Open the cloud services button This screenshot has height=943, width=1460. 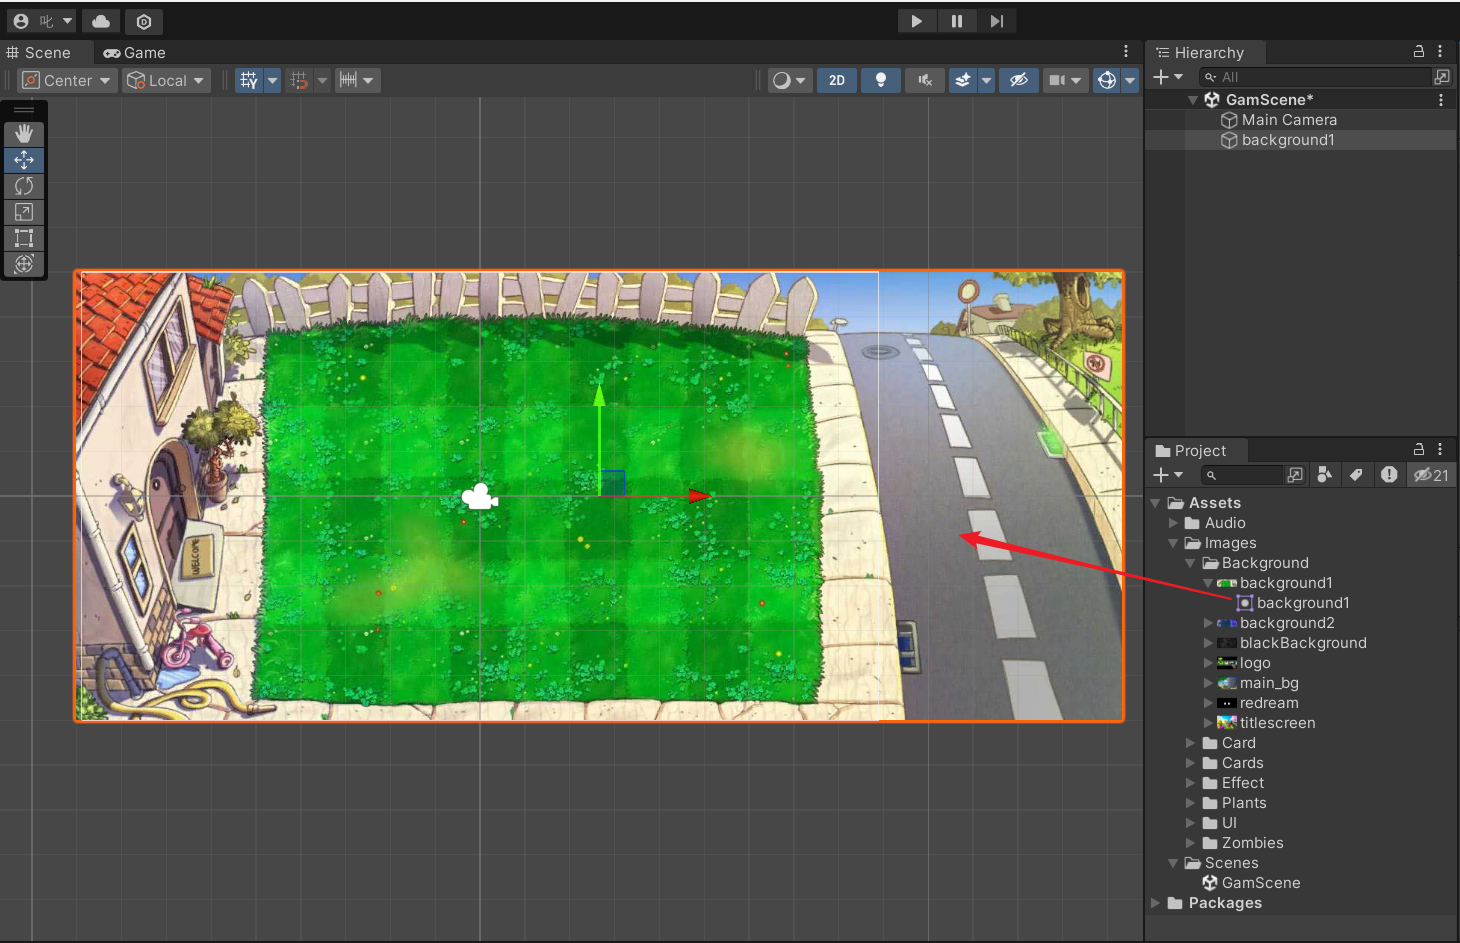coord(101,21)
